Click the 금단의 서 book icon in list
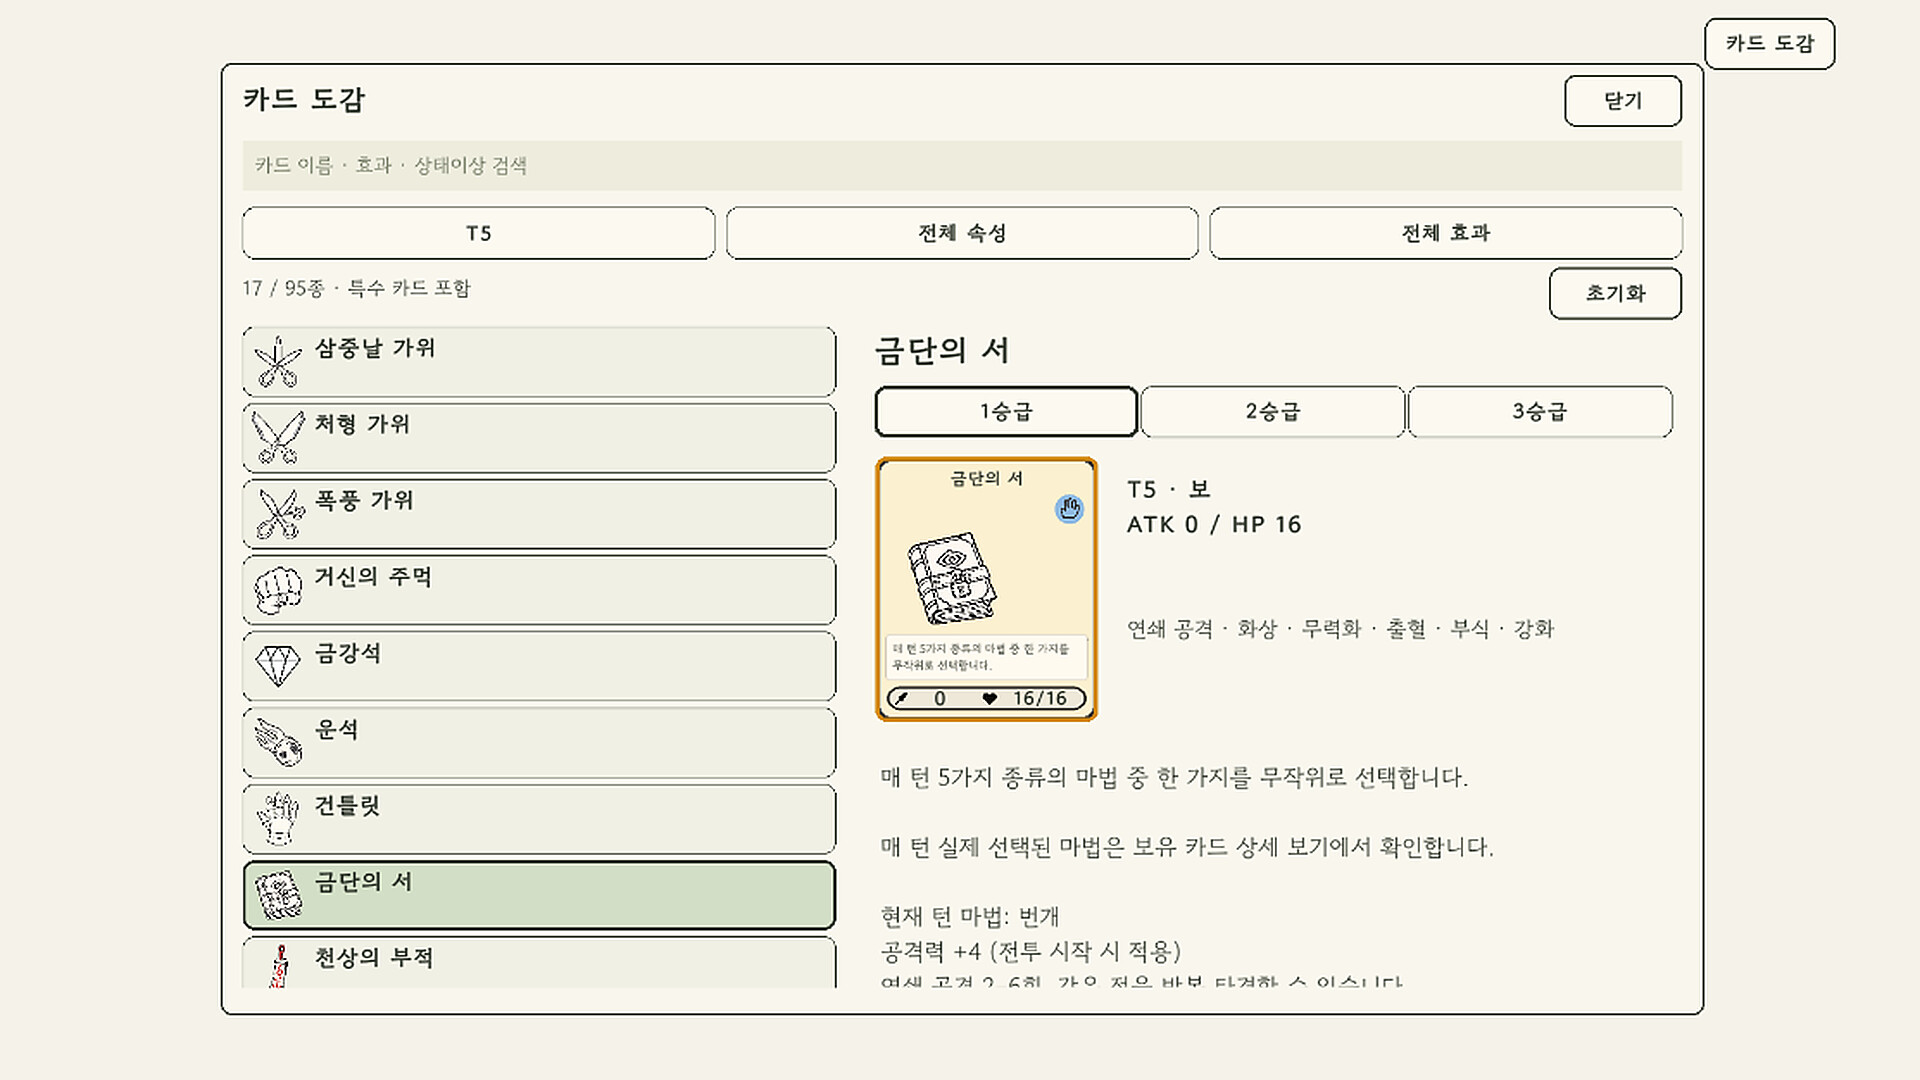Screen dimensions: 1920x1080 (278, 895)
